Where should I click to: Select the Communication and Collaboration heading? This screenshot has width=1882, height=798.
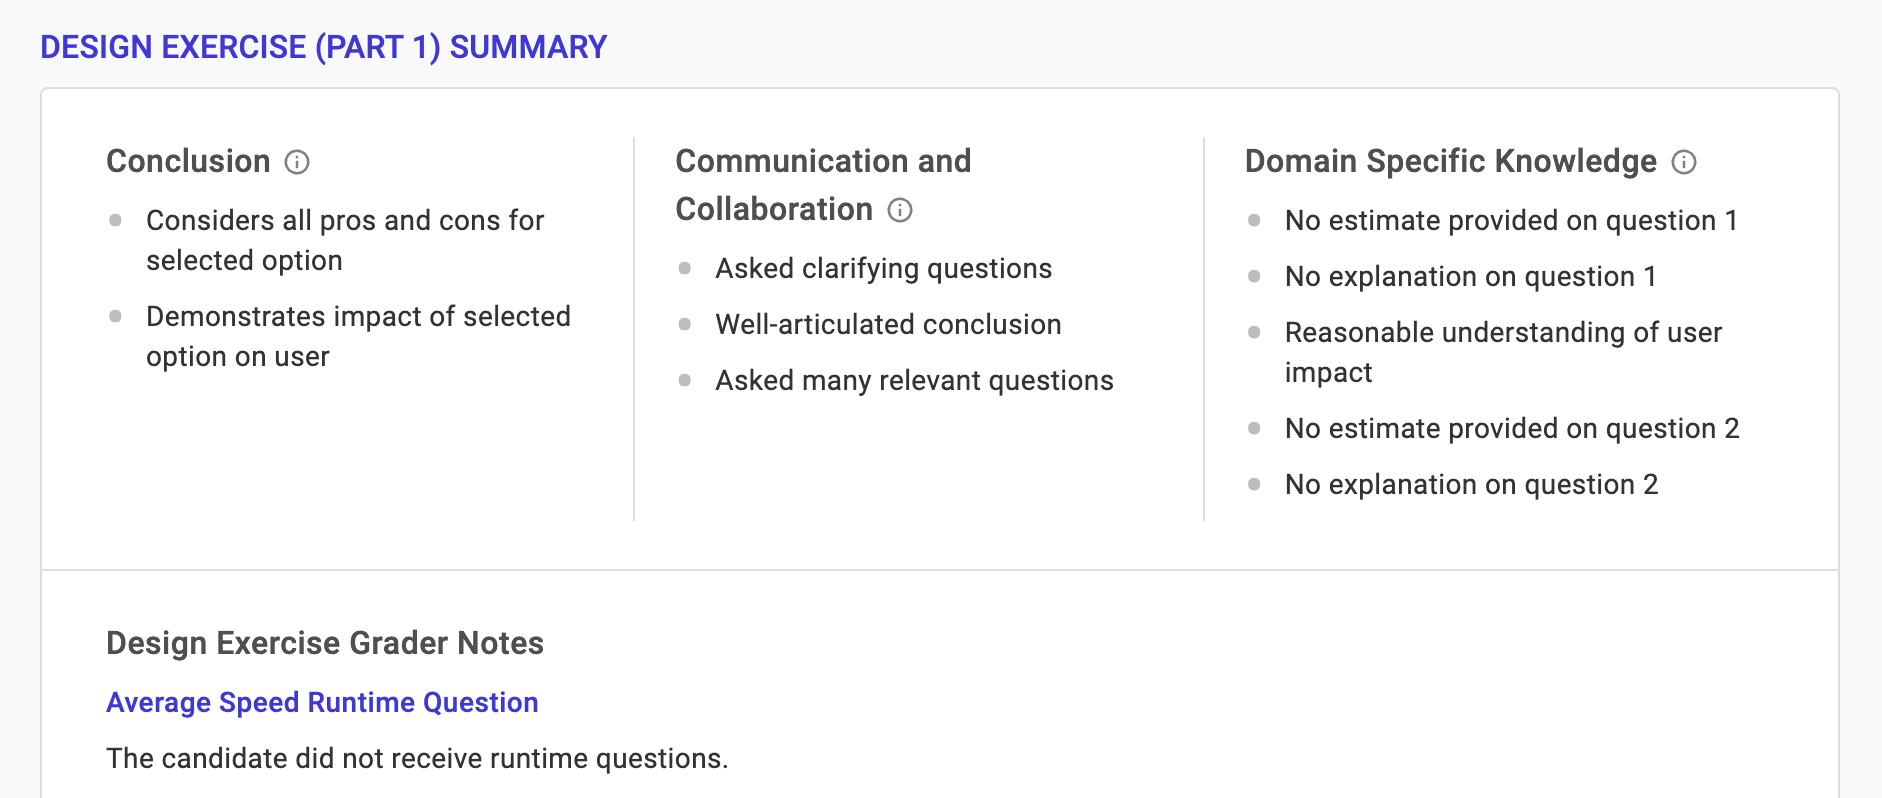(822, 185)
